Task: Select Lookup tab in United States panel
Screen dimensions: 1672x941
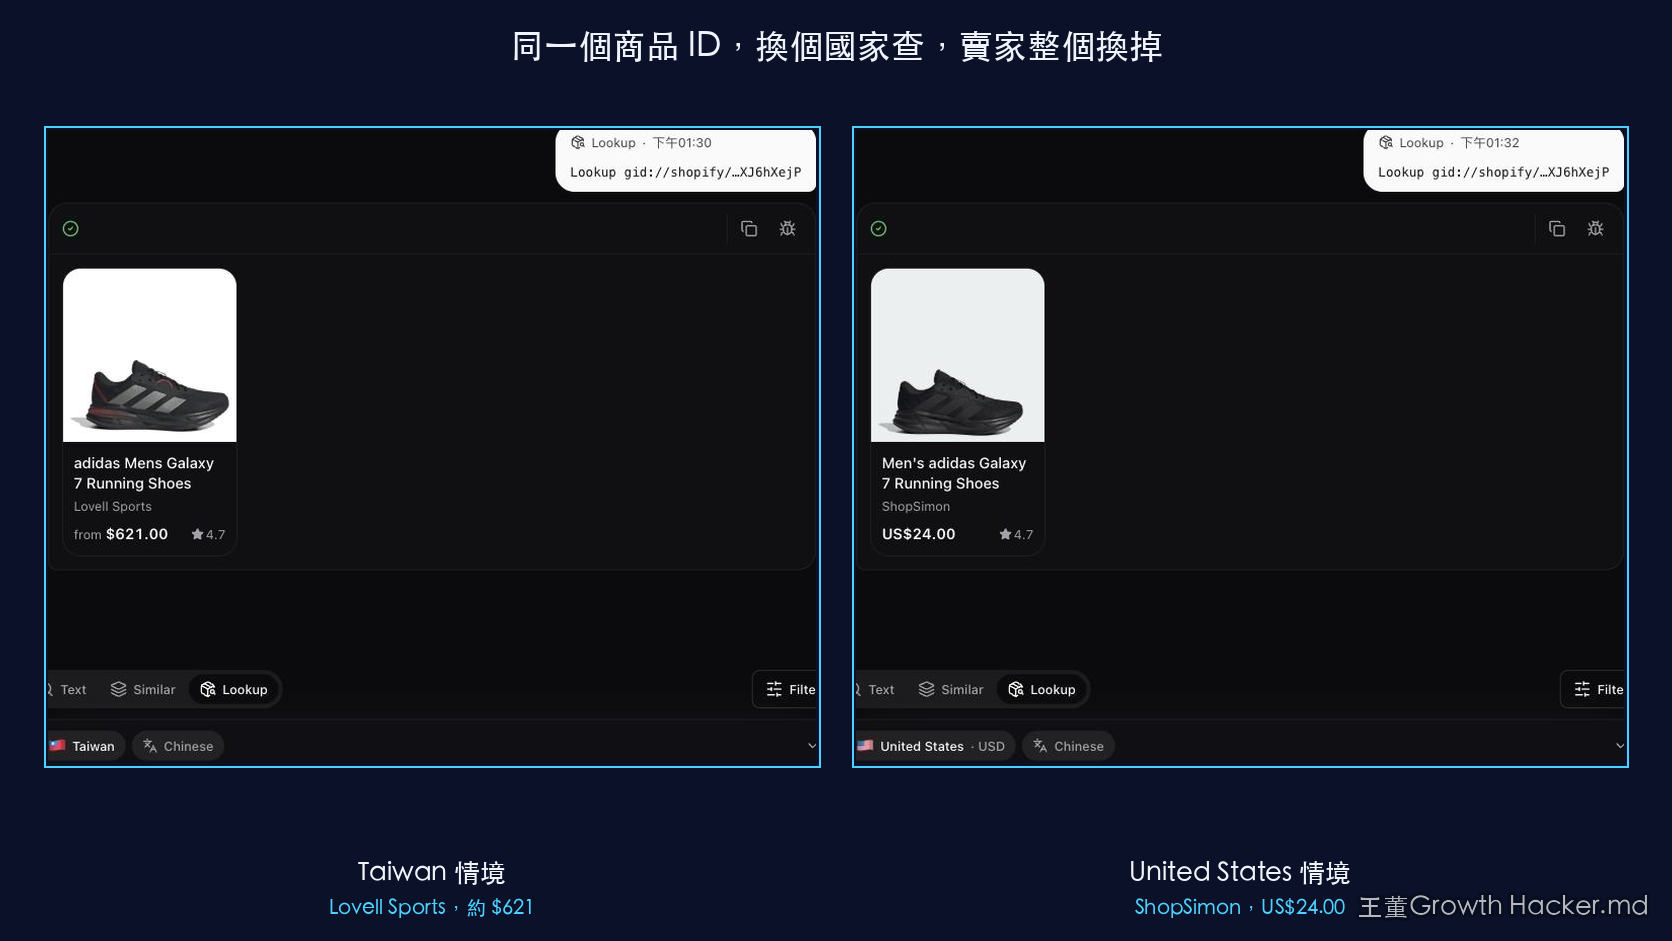Action: point(1042,690)
